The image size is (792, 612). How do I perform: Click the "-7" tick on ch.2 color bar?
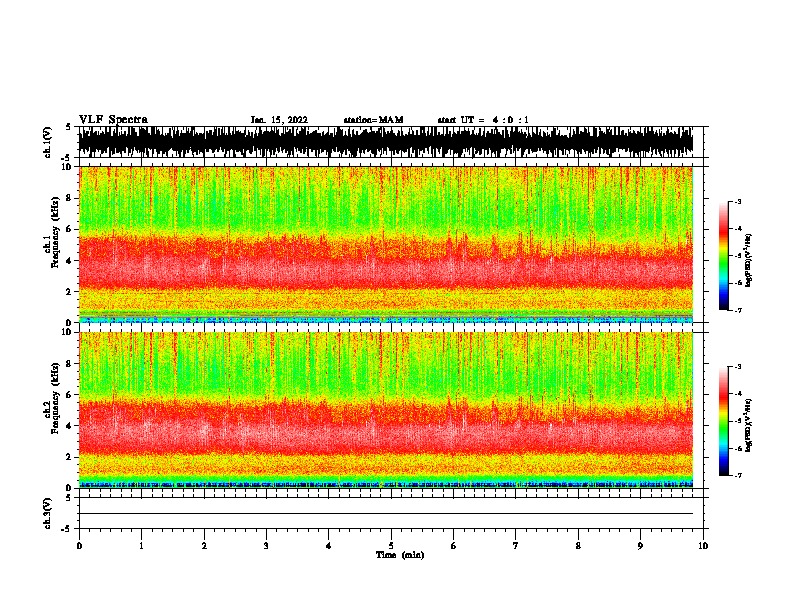pos(737,475)
